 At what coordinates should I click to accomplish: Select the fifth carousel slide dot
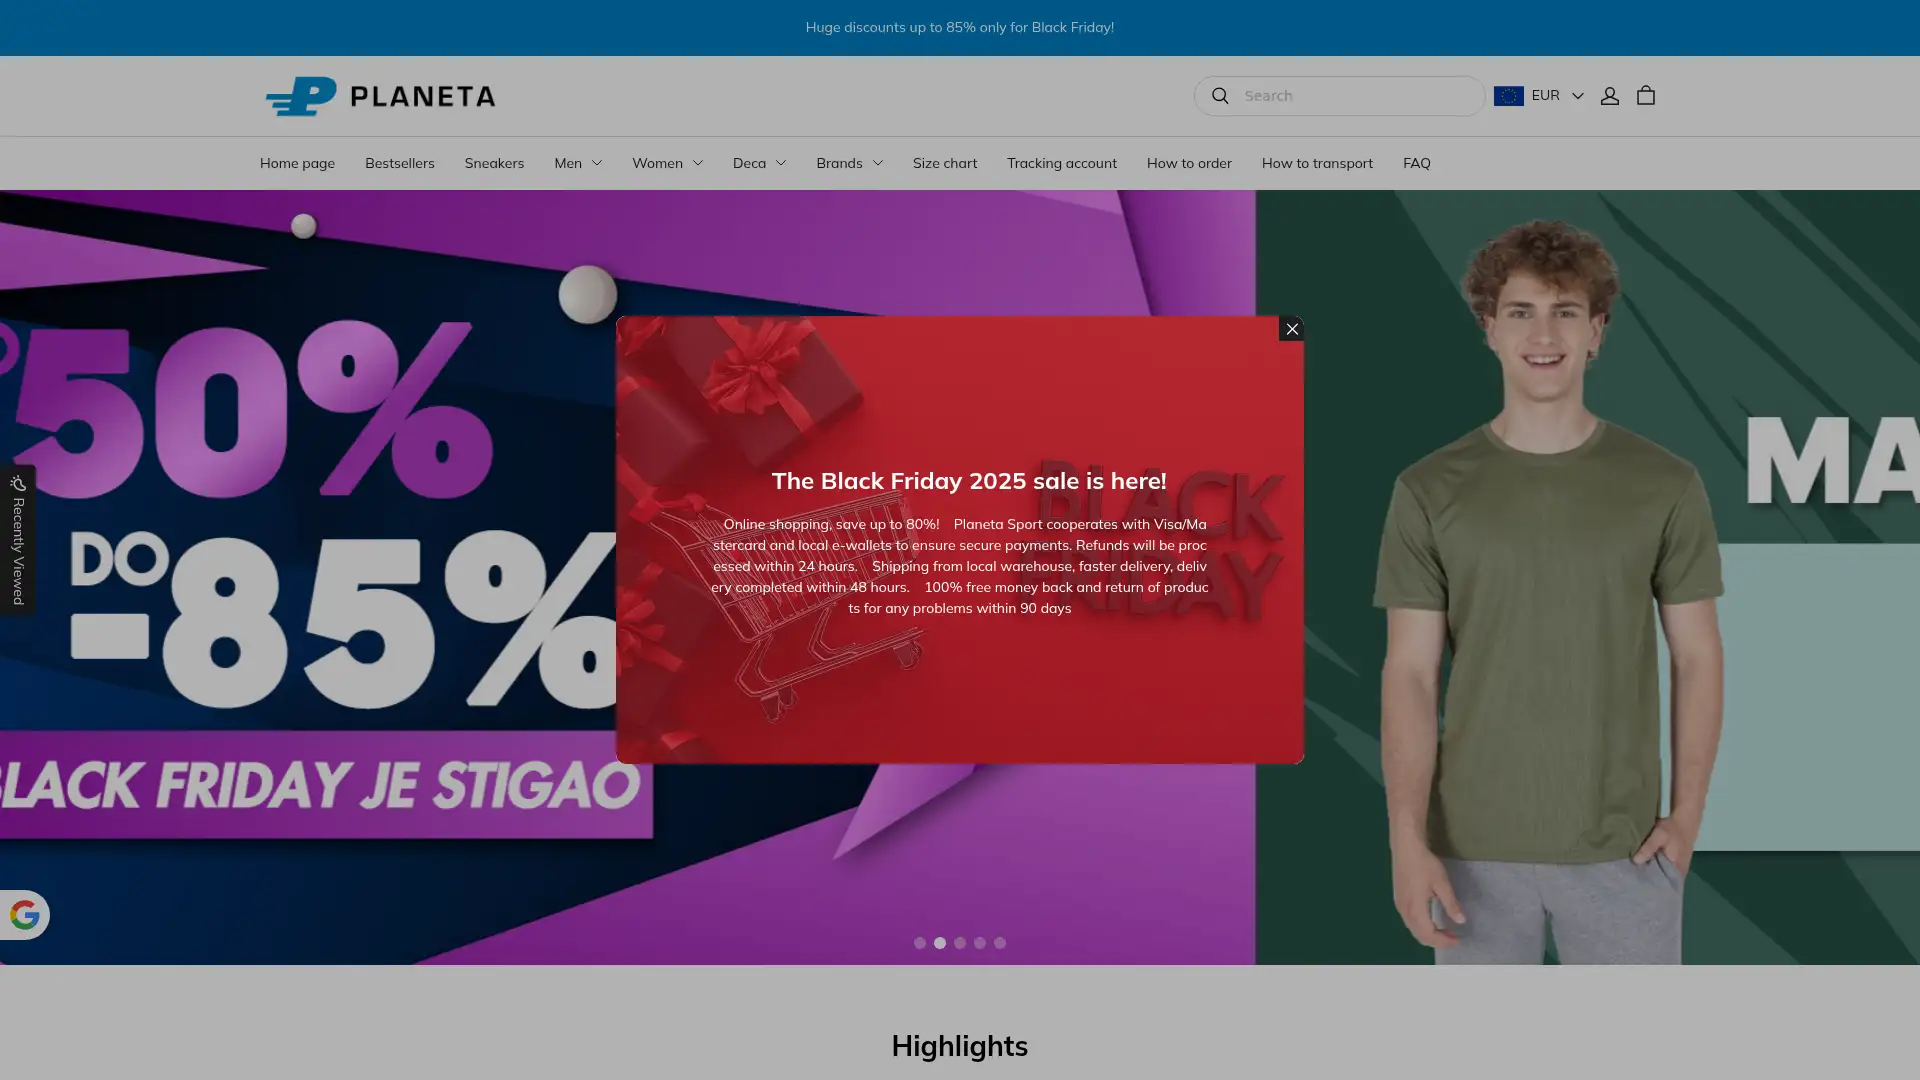point(1000,943)
